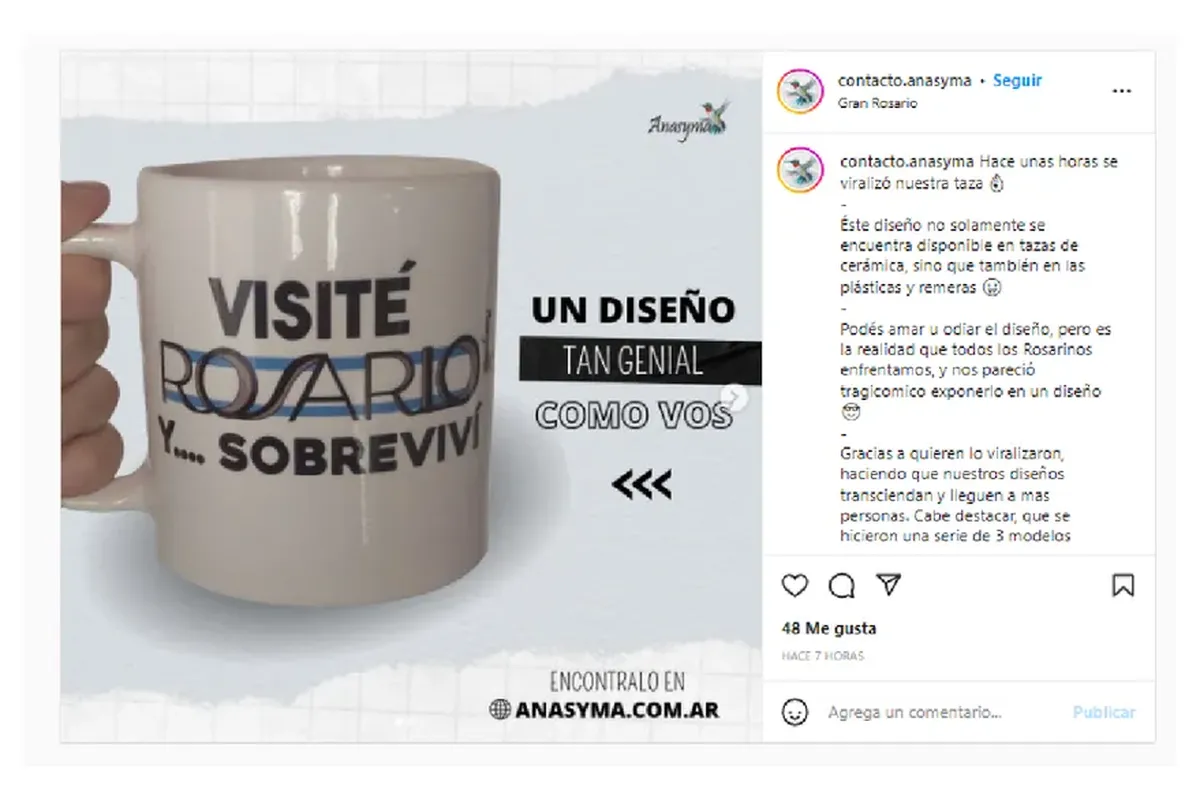Click the Publicar button
The height and width of the screenshot is (800, 1200).
(x=1104, y=713)
